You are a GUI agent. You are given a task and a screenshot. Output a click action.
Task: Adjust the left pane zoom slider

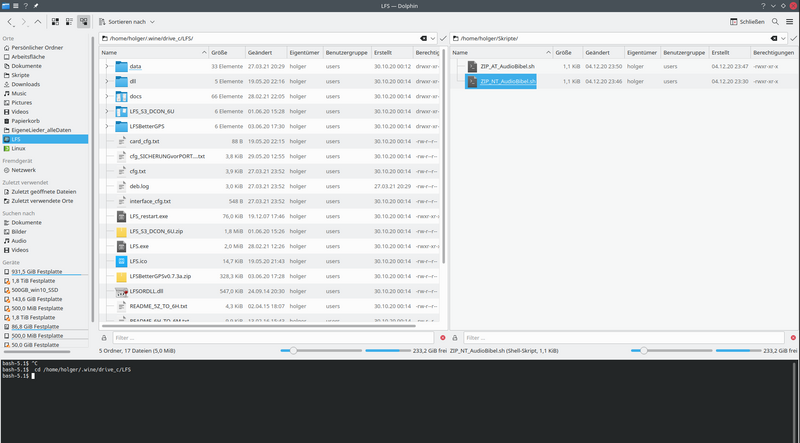tap(290, 351)
